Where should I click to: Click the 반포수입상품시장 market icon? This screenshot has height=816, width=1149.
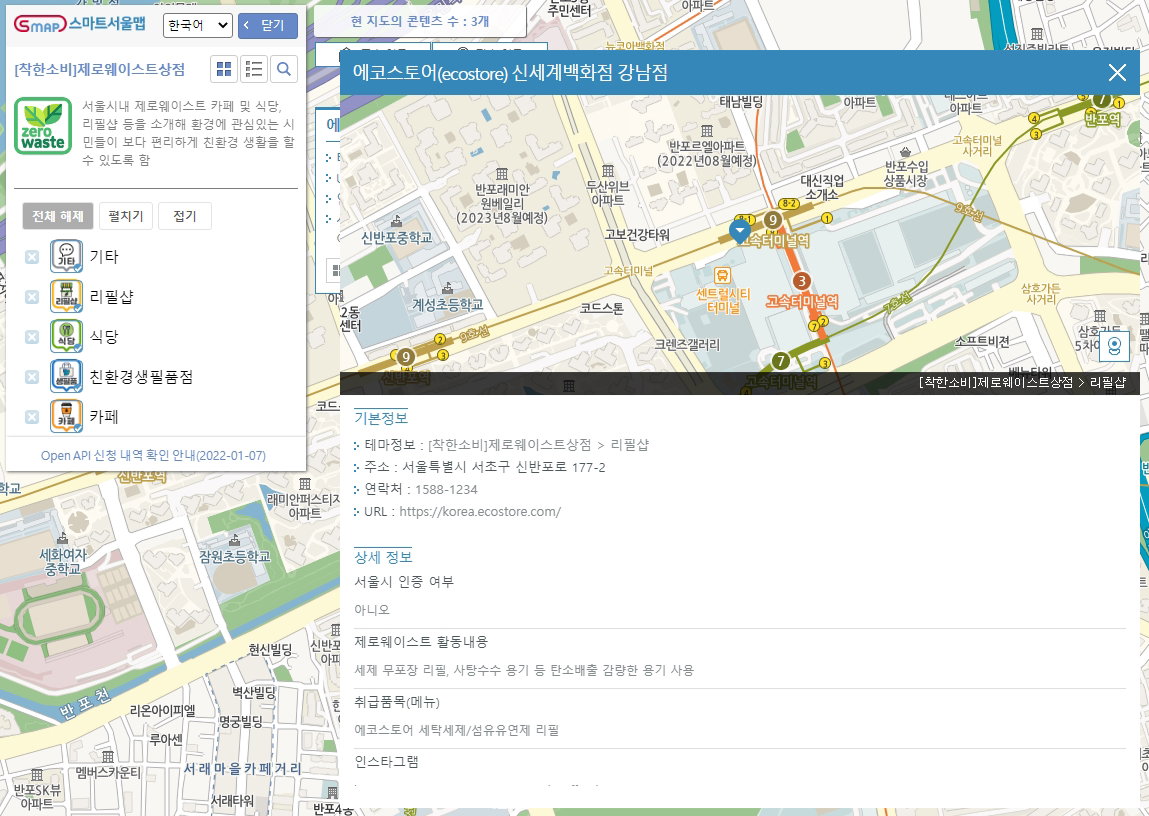pyautogui.click(x=906, y=152)
